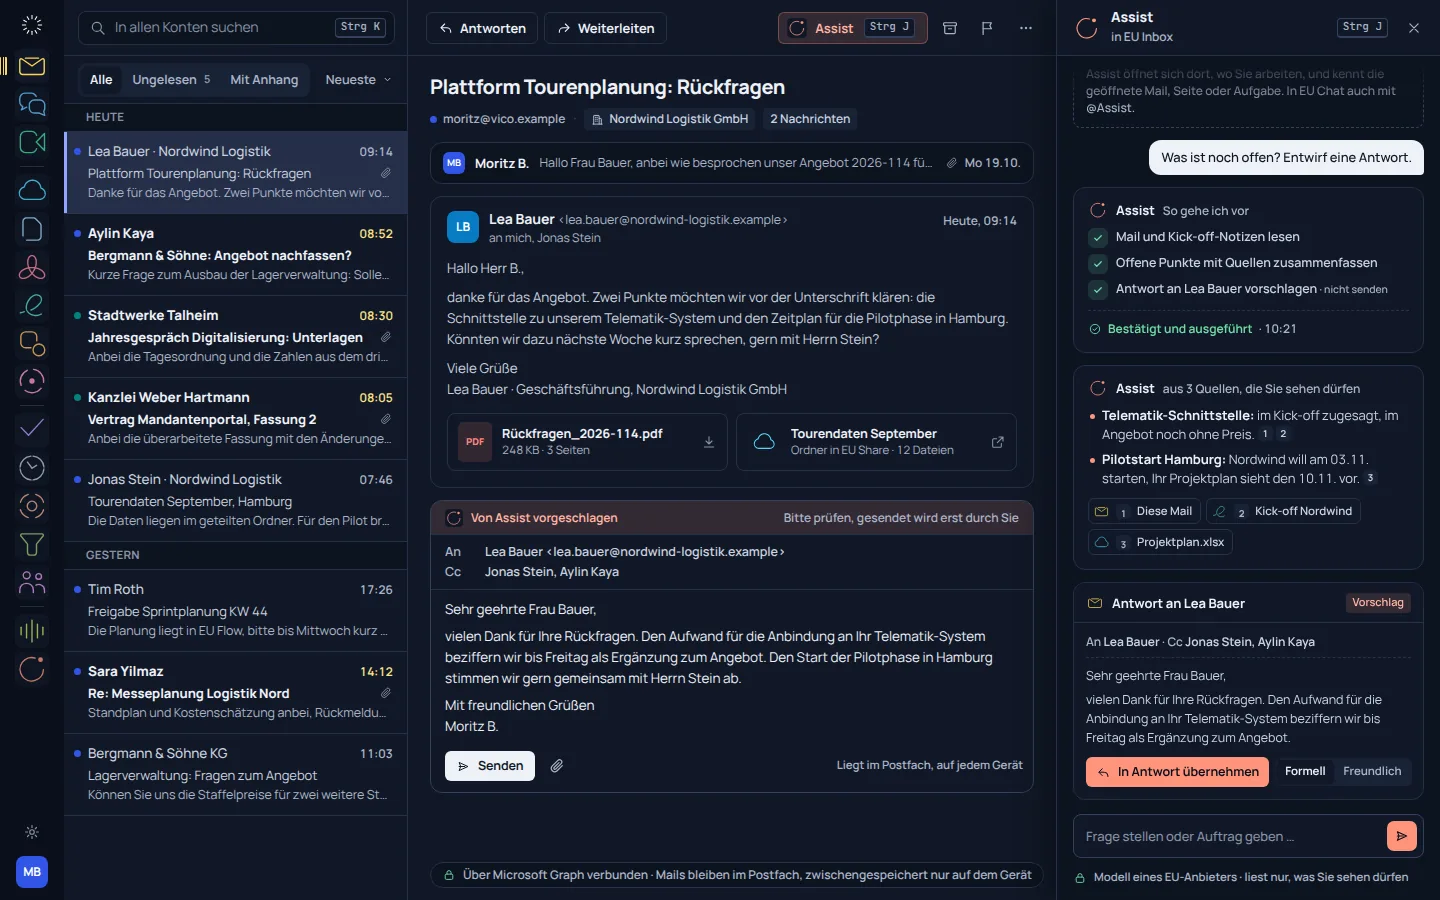Screen dimensions: 1440x900
Task: Open the three-dot more actions menu
Action: pos(1026,28)
